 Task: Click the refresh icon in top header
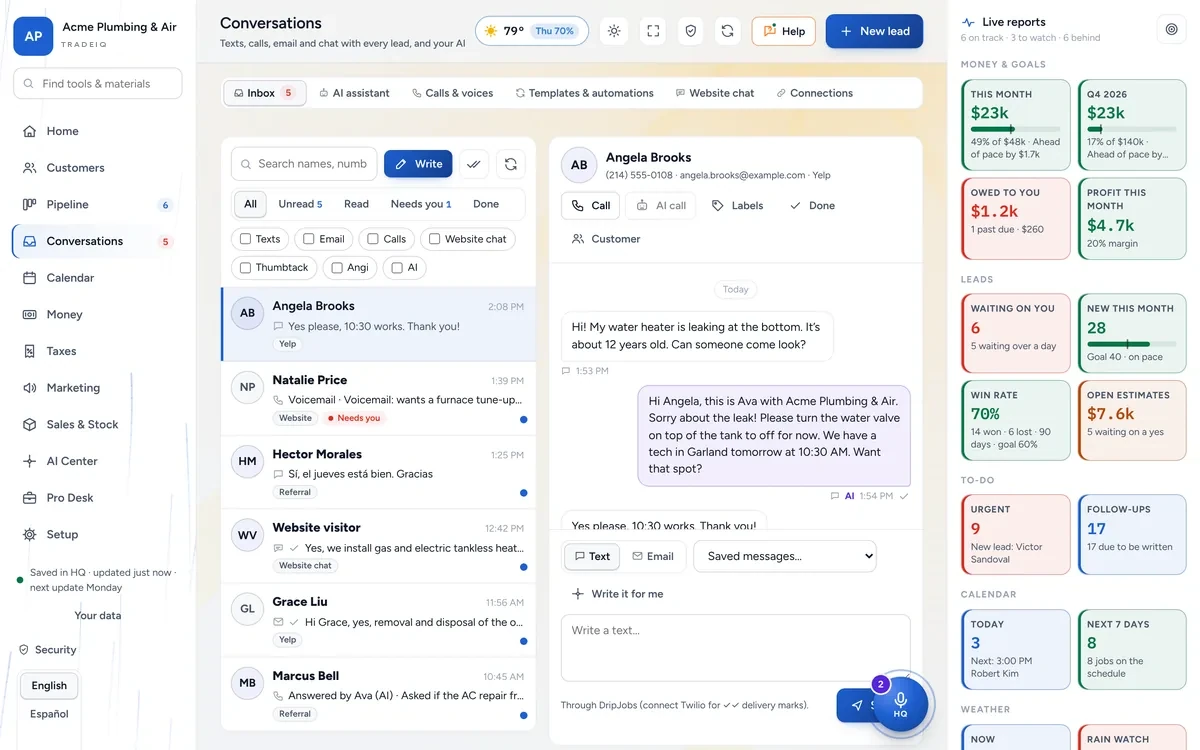[x=728, y=31]
